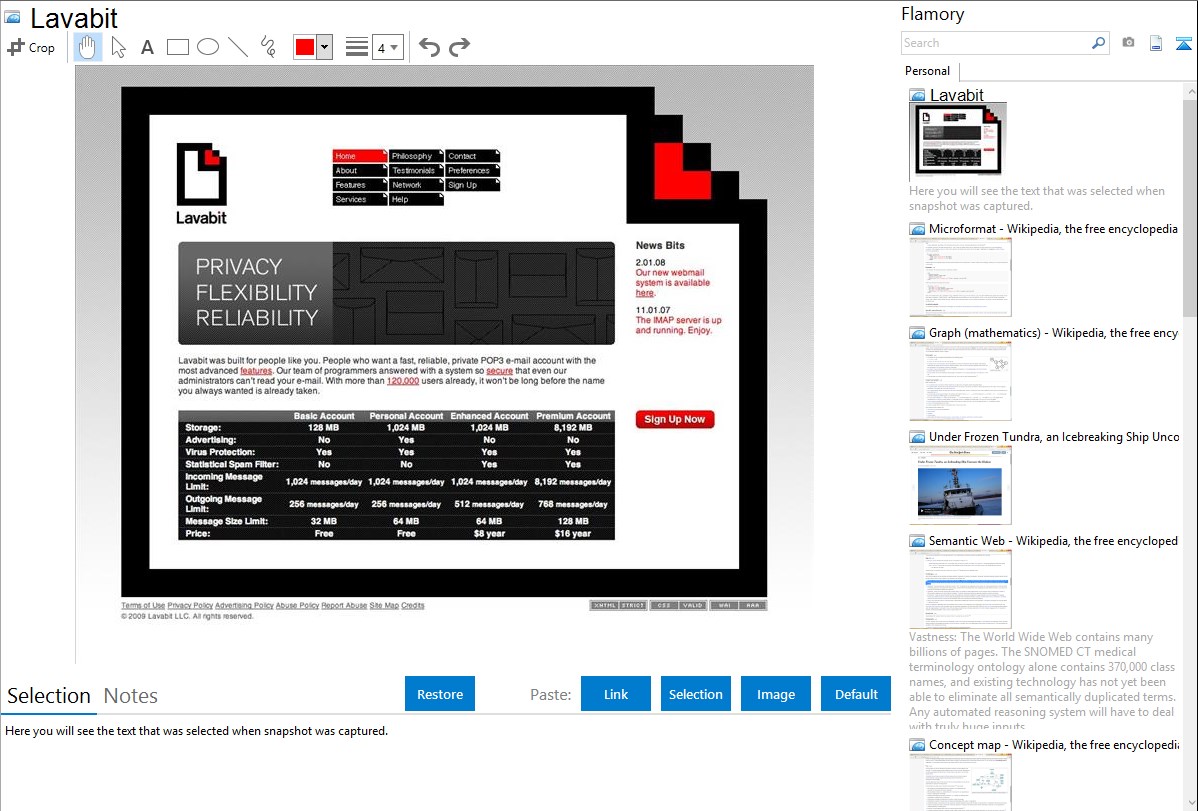
Task: Click the 'Vastness: The World Wide Web' description text
Action: coord(1043,681)
